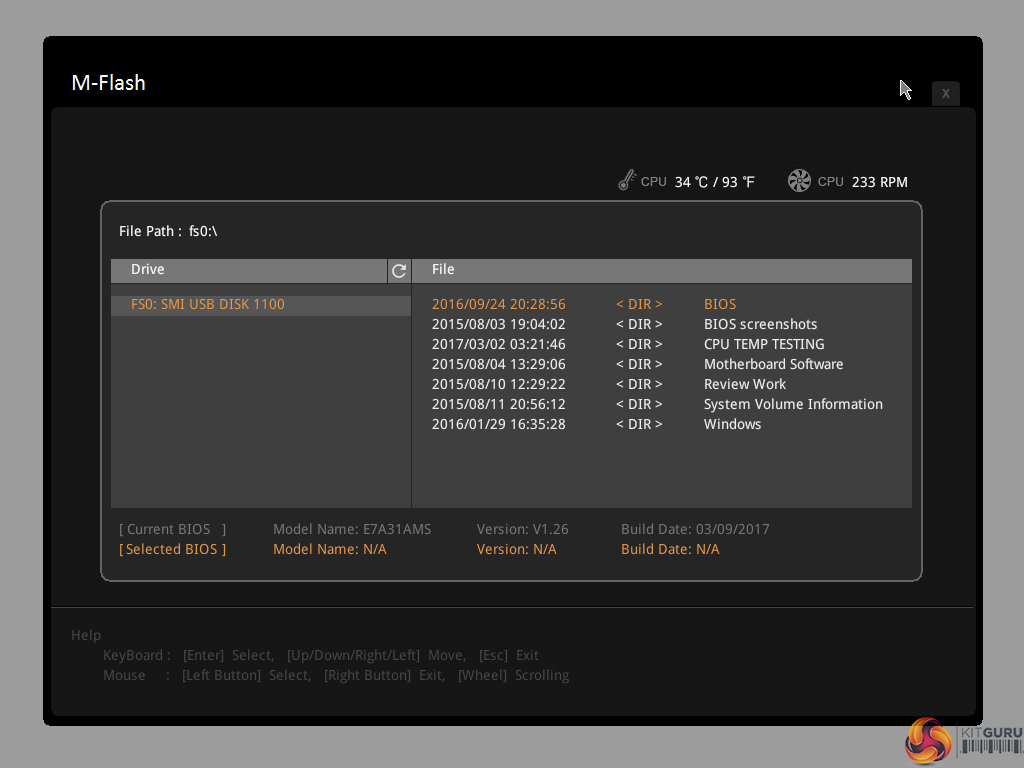
Task: Open the BIOS screenshots folder
Action: point(760,324)
